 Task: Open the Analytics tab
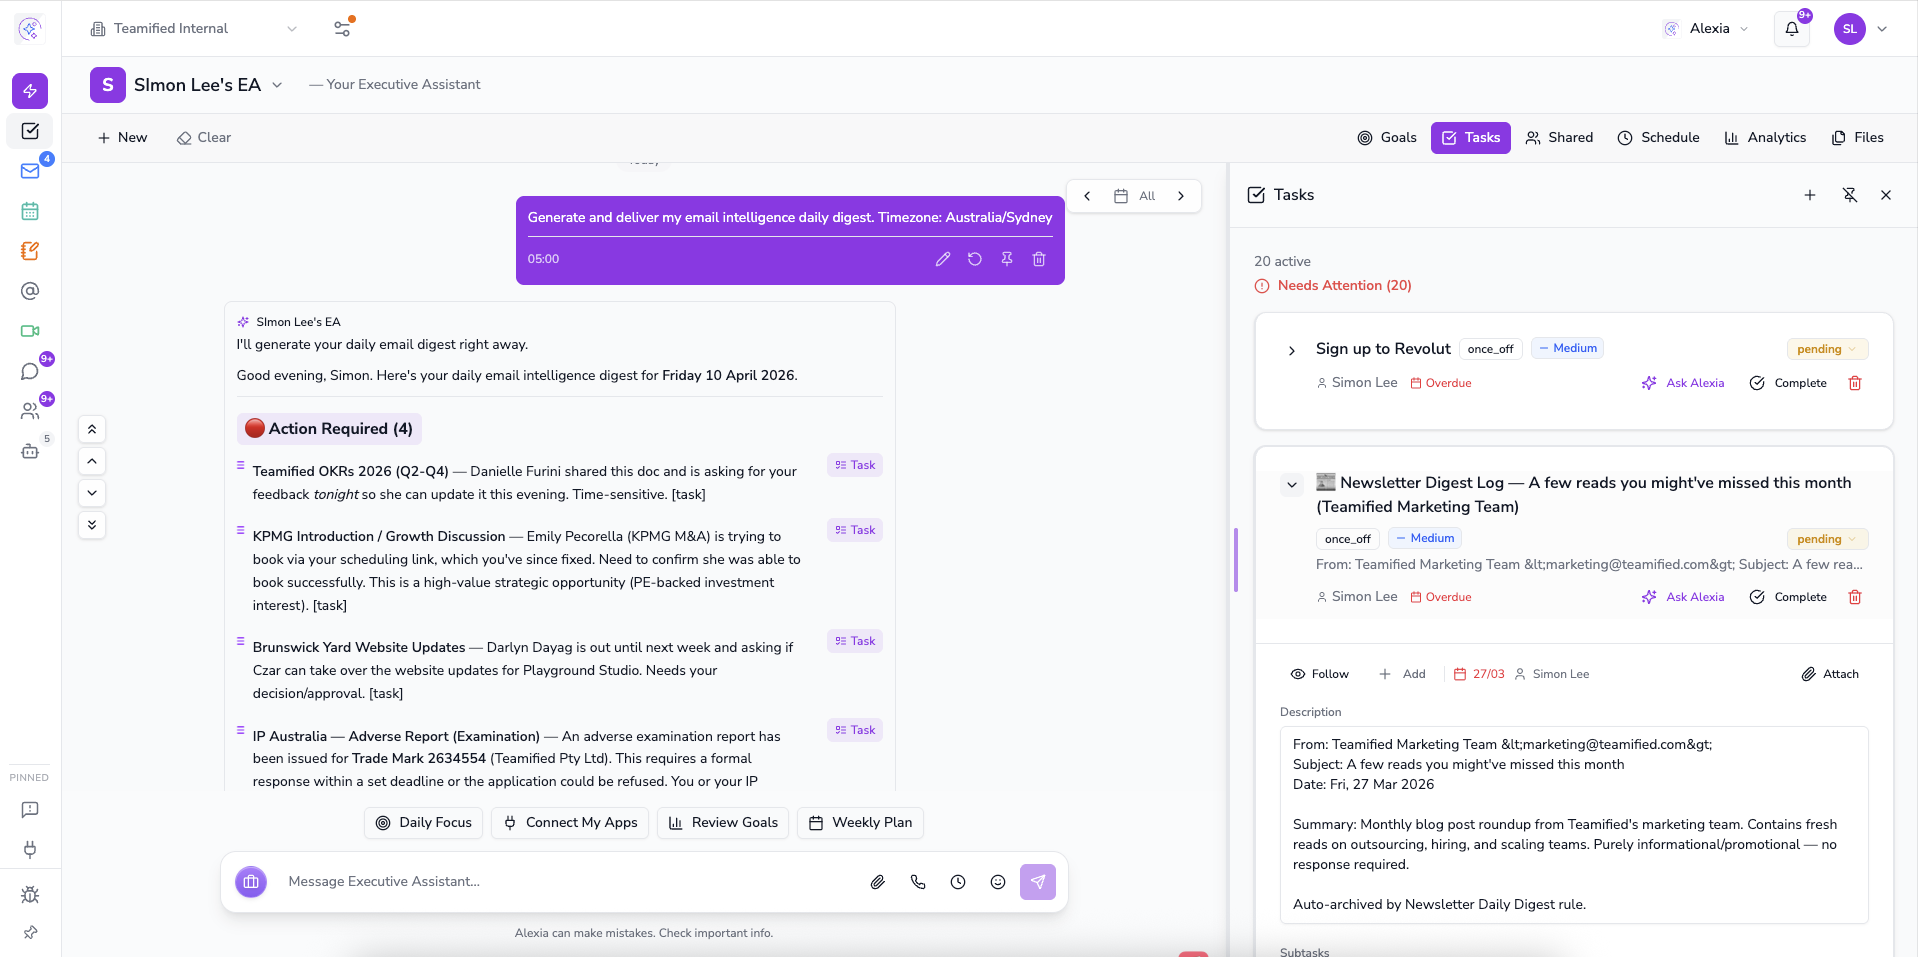(1765, 137)
